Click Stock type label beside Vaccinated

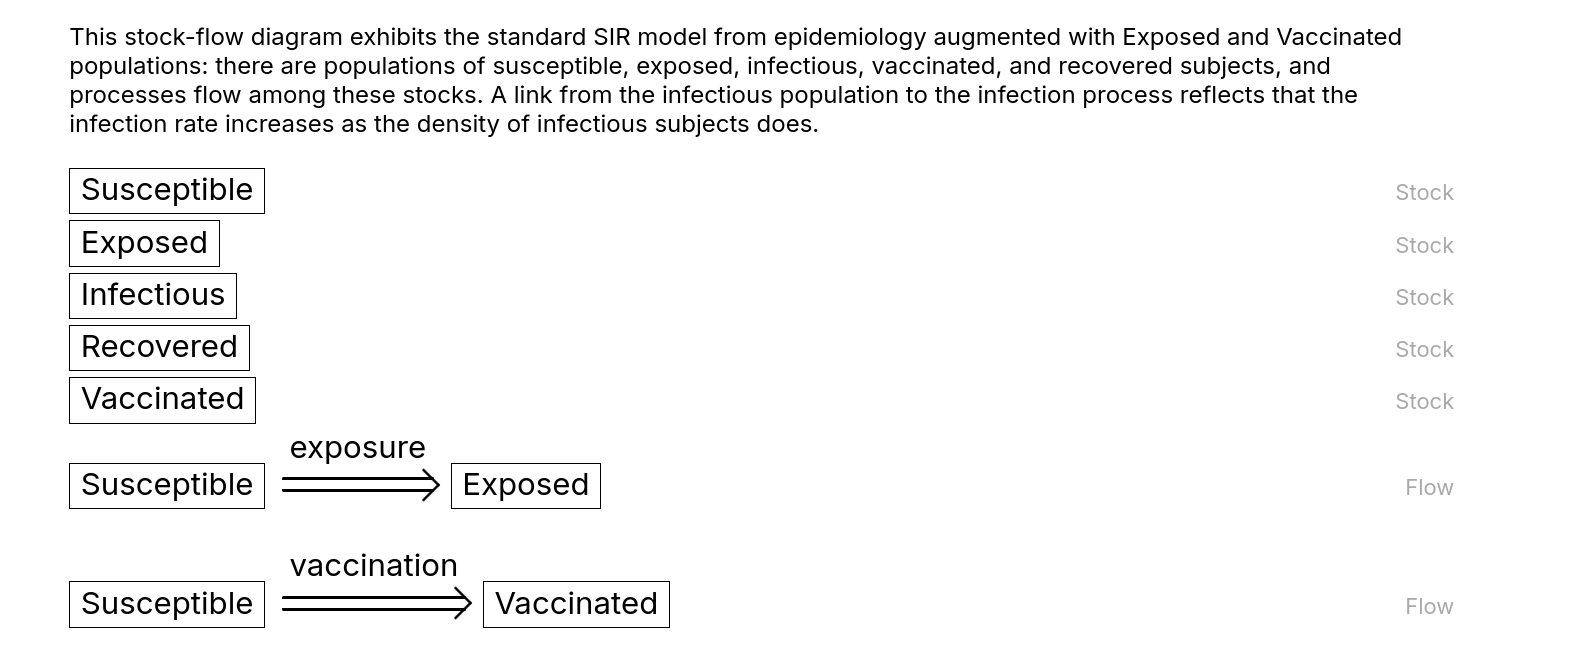click(x=1424, y=401)
